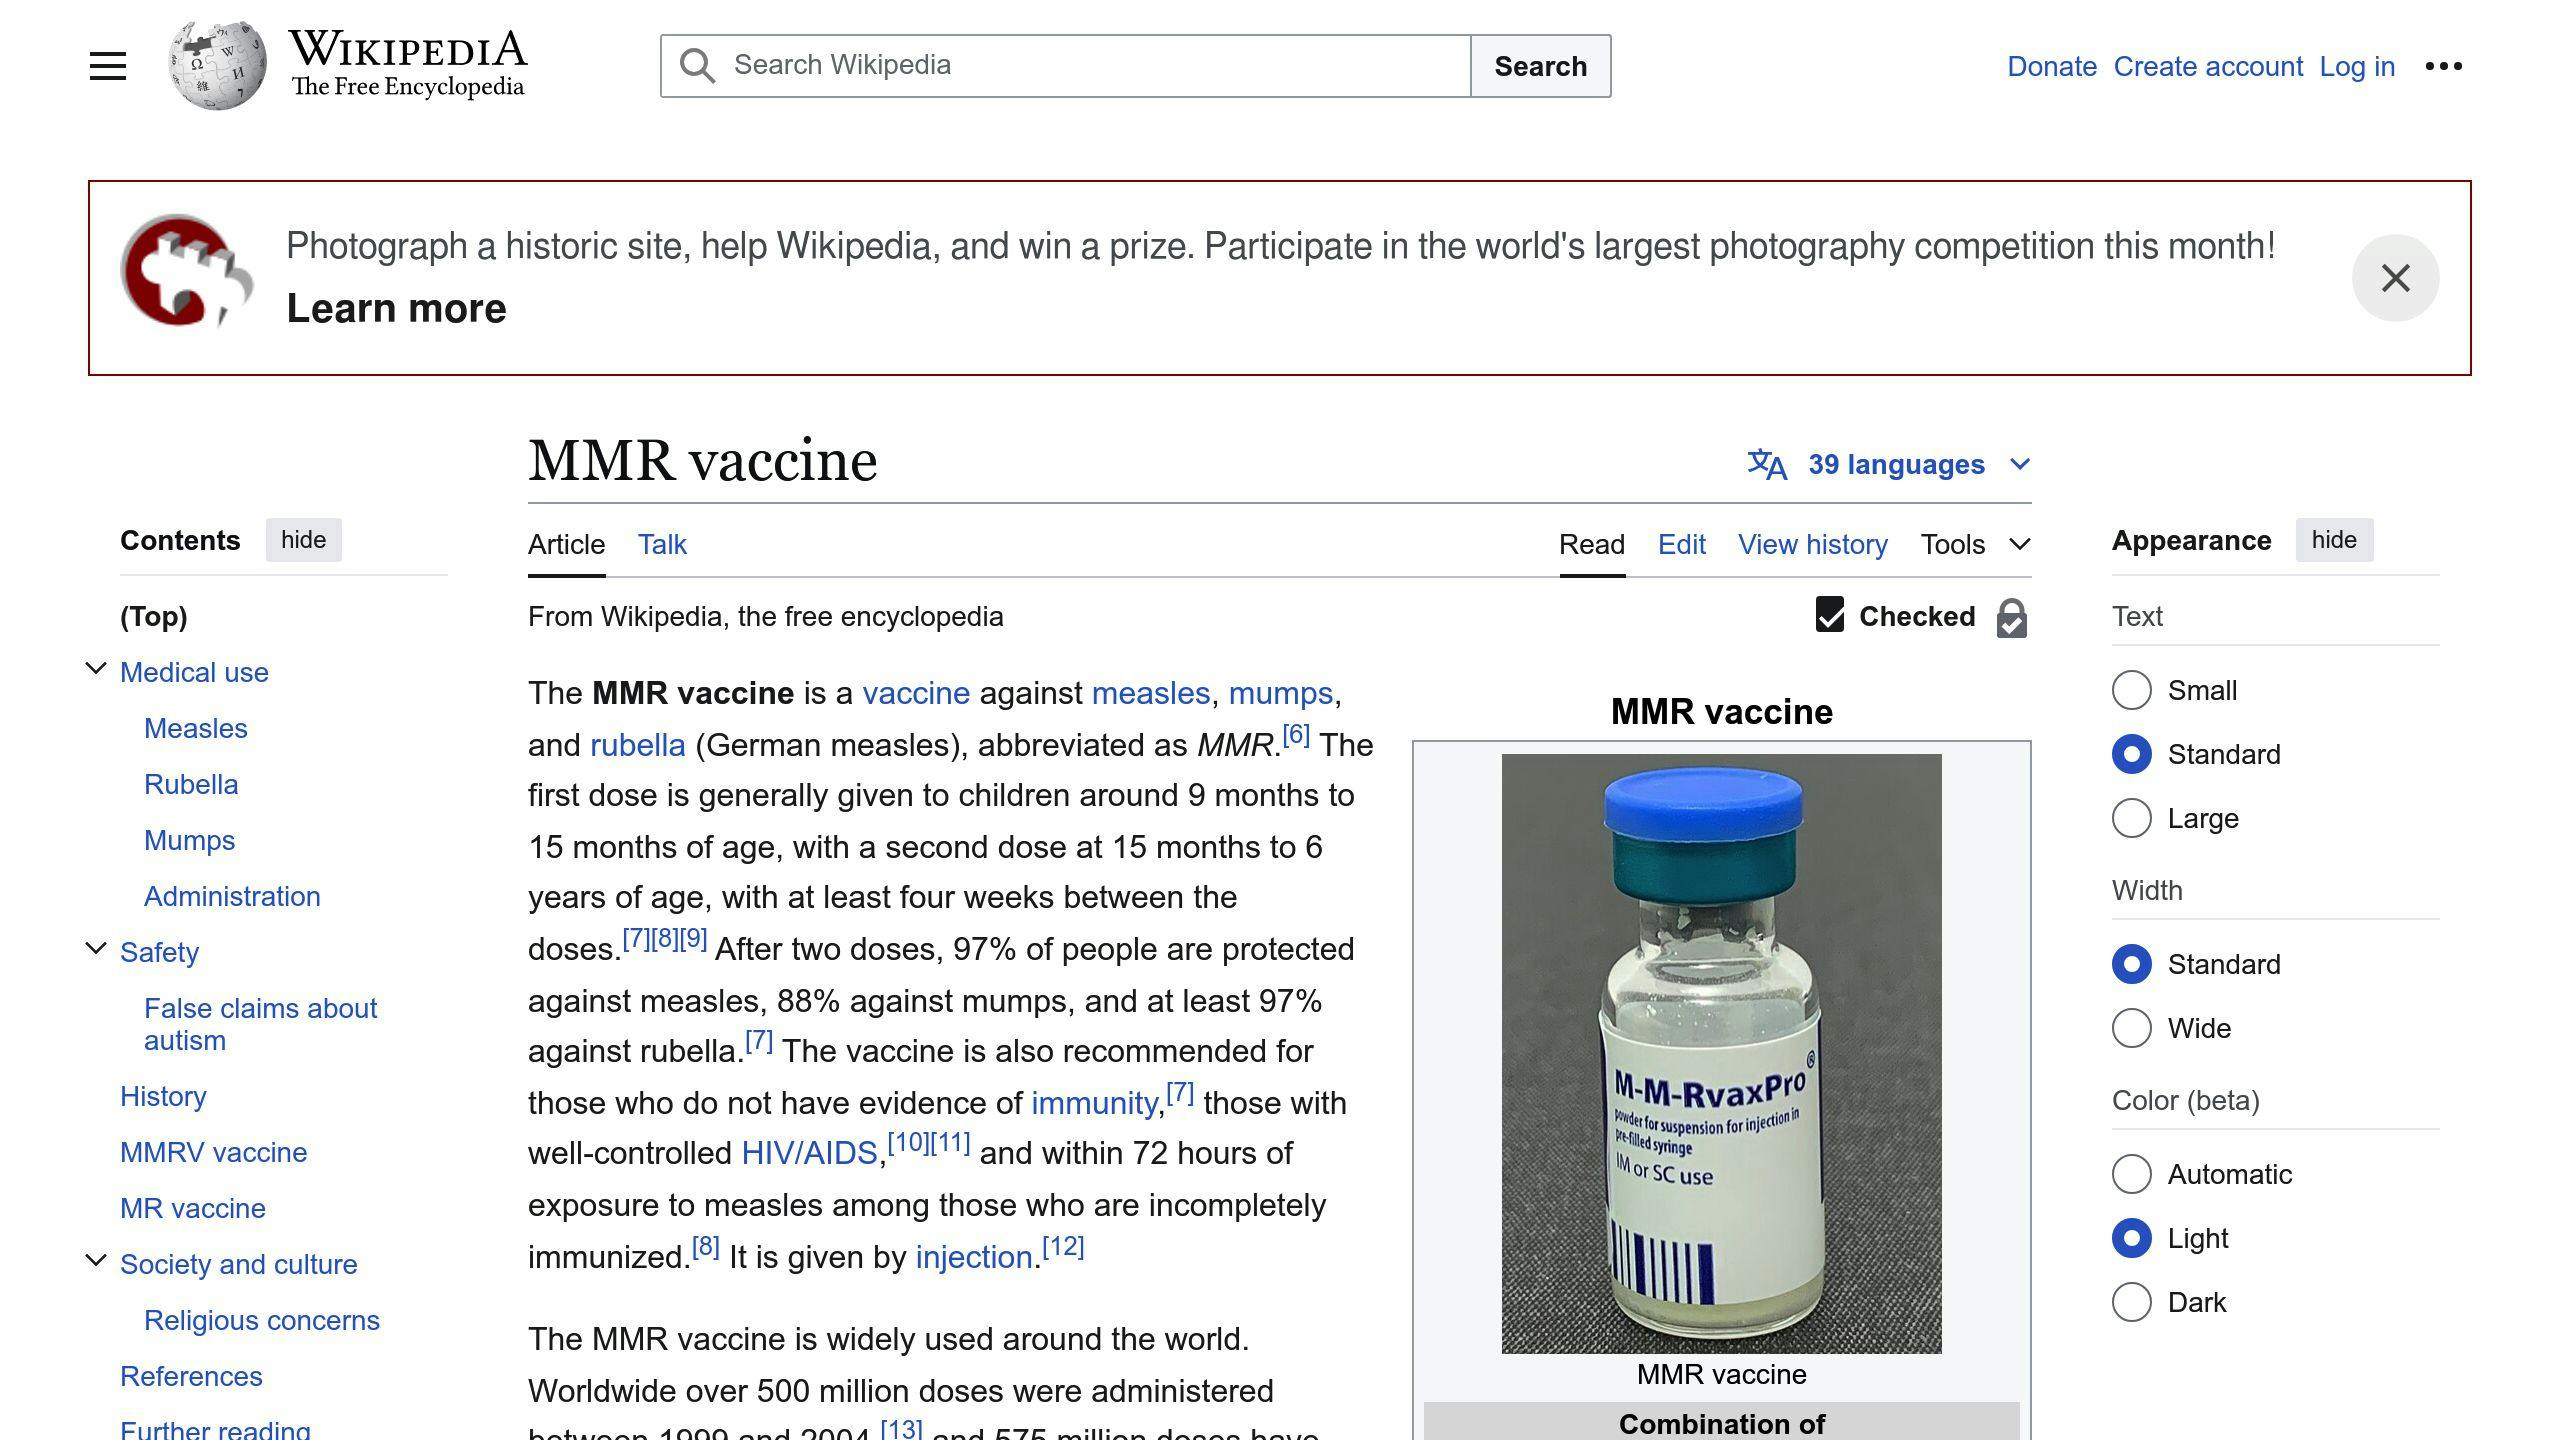Open the hamburger main menu
This screenshot has height=1440, width=2560.
(x=108, y=66)
